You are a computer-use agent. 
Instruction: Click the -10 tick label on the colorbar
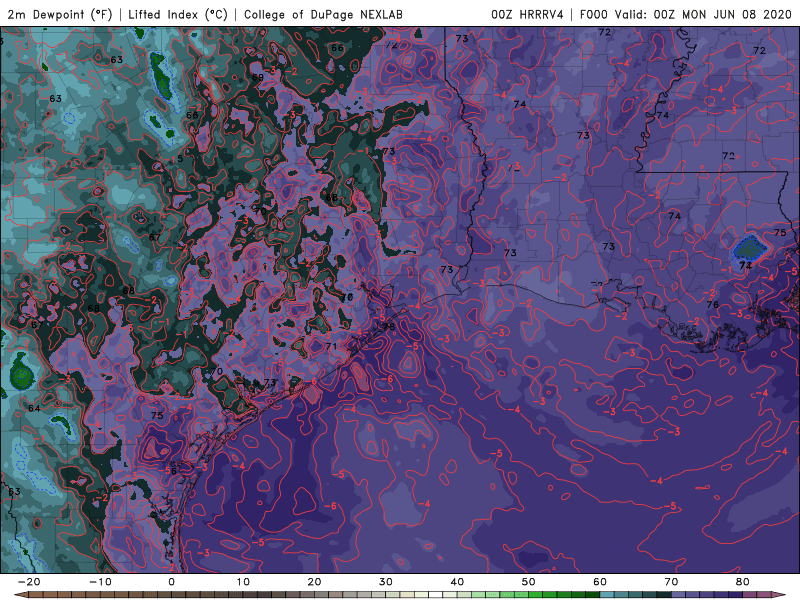[100, 582]
